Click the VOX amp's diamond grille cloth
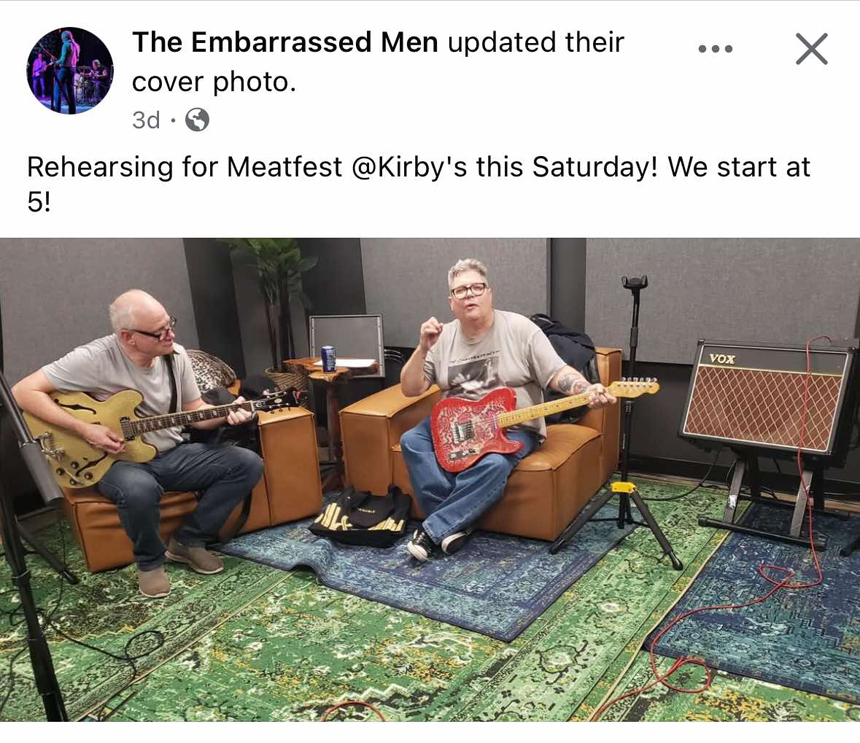This screenshot has height=743, width=860. click(762, 408)
